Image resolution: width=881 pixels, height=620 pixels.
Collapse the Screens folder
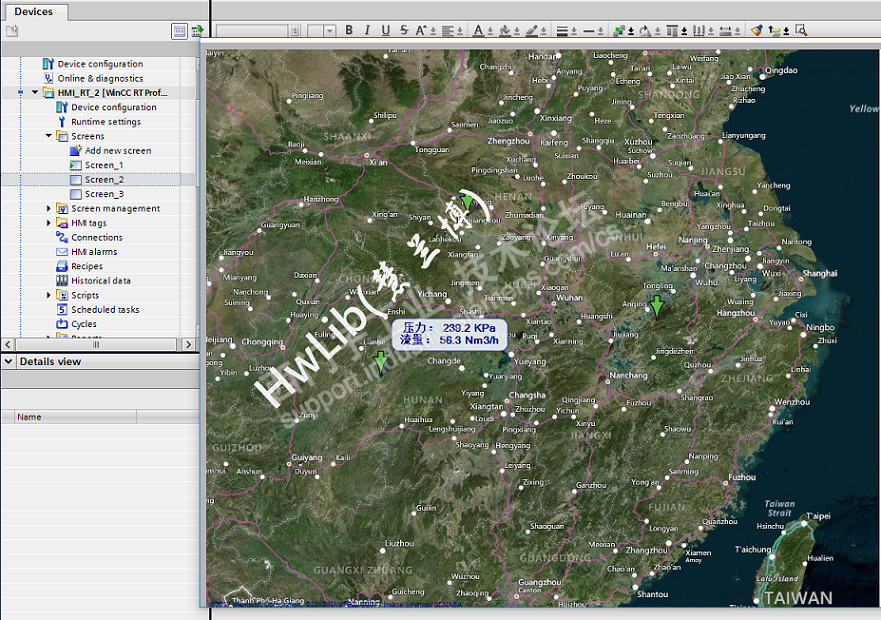pyautogui.click(x=49, y=136)
